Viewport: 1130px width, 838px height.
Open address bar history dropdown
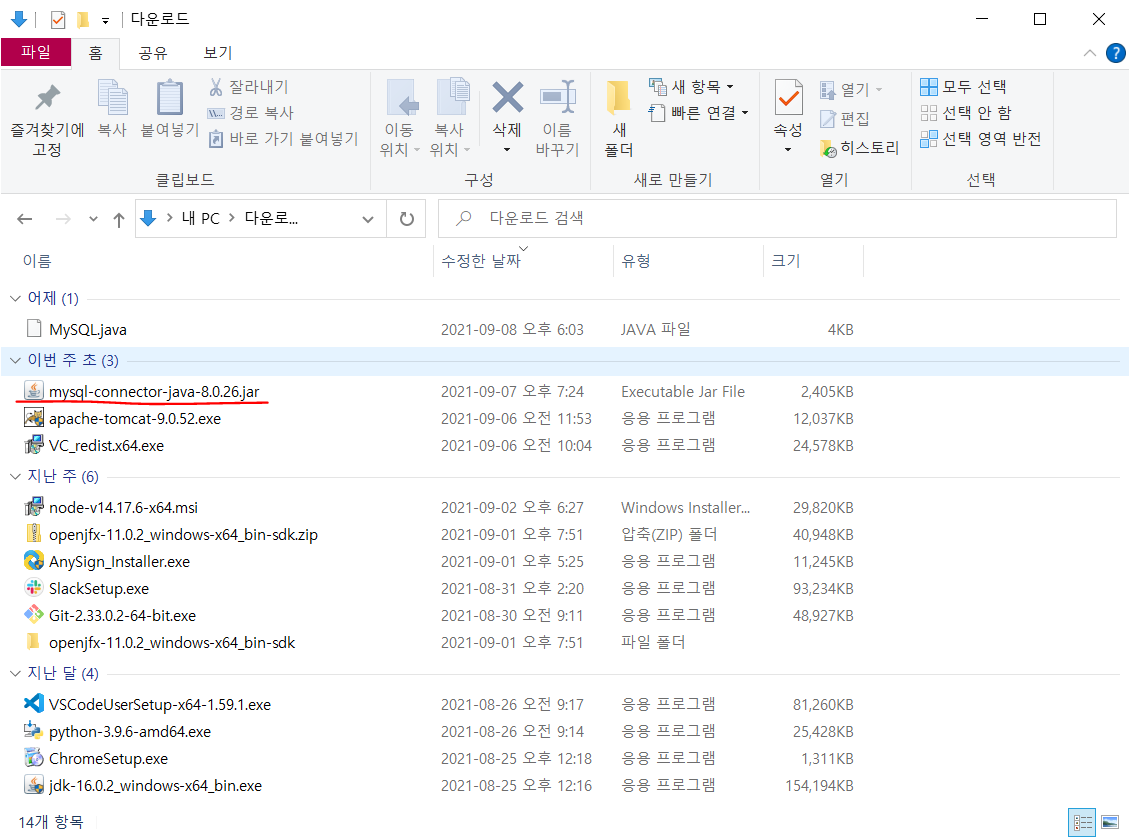(368, 219)
